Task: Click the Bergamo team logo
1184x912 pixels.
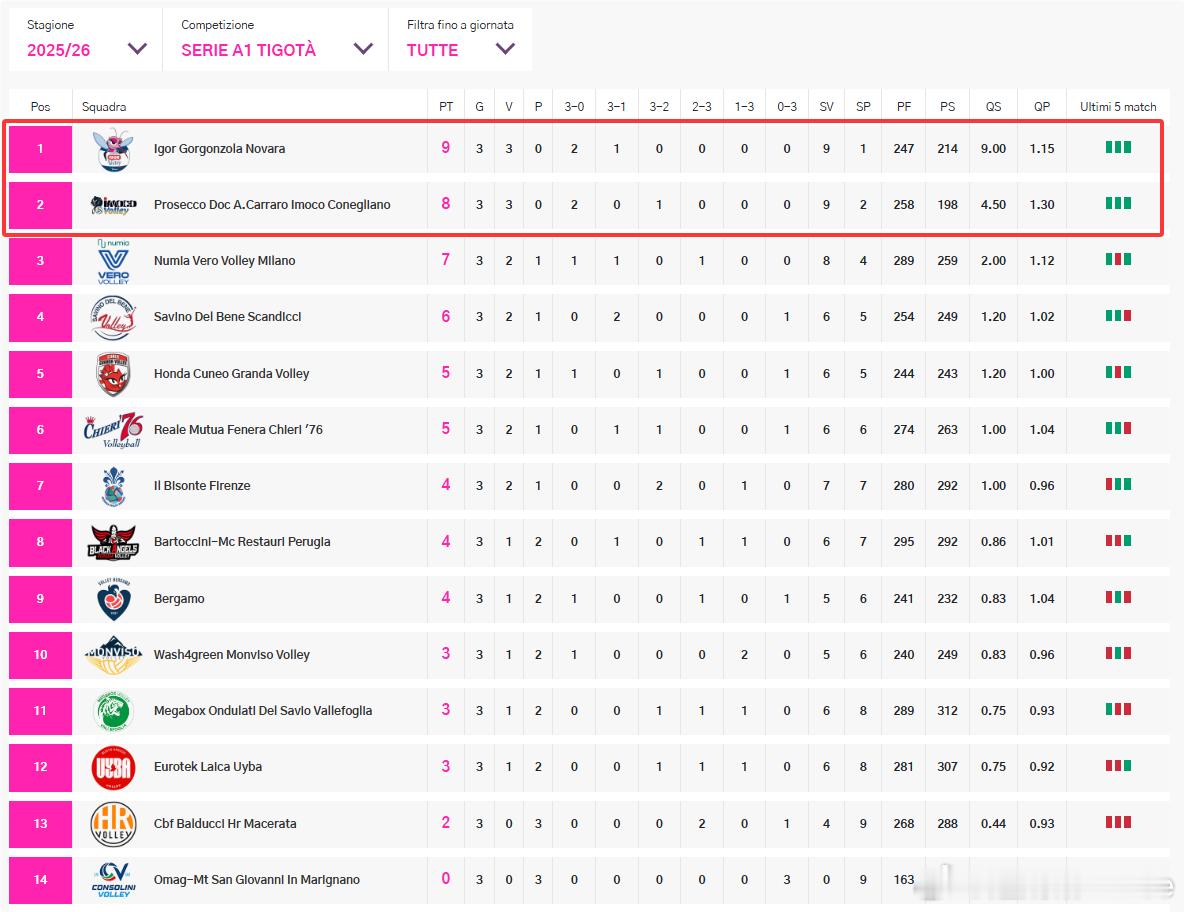Action: [x=113, y=599]
